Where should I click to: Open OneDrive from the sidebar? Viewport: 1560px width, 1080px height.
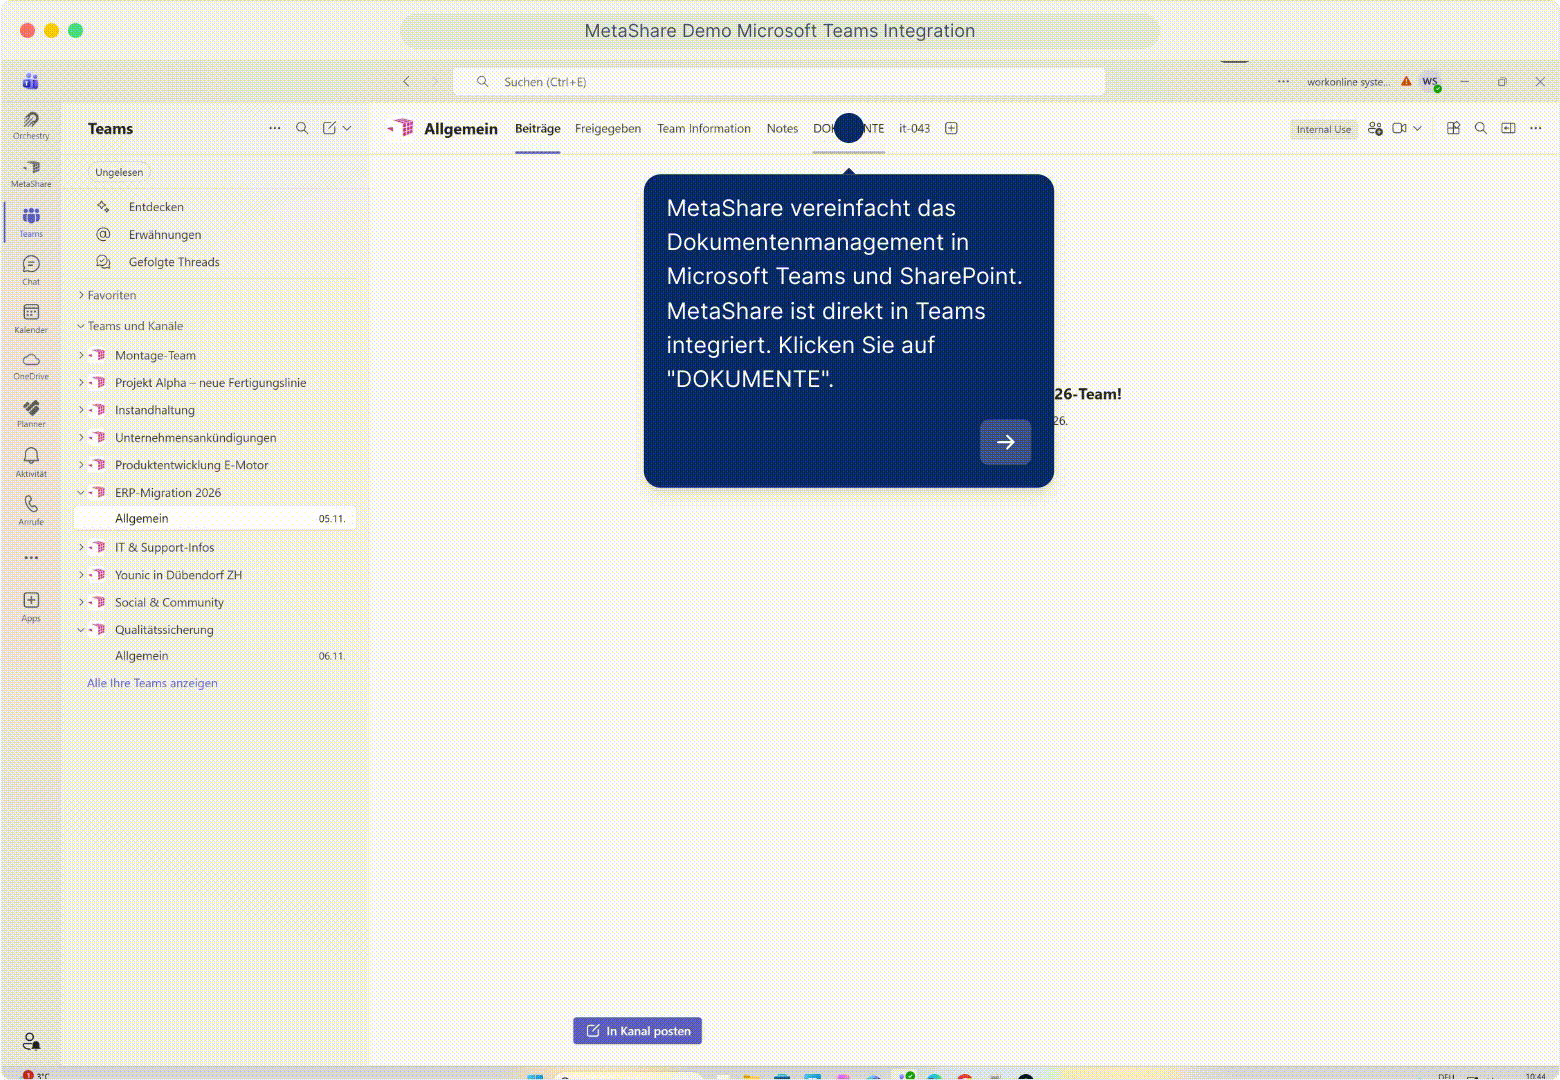click(x=31, y=365)
